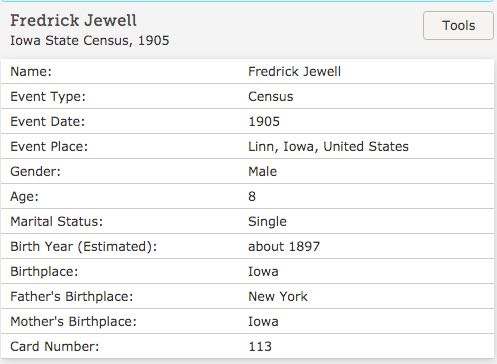Open the Tools button

(458, 26)
